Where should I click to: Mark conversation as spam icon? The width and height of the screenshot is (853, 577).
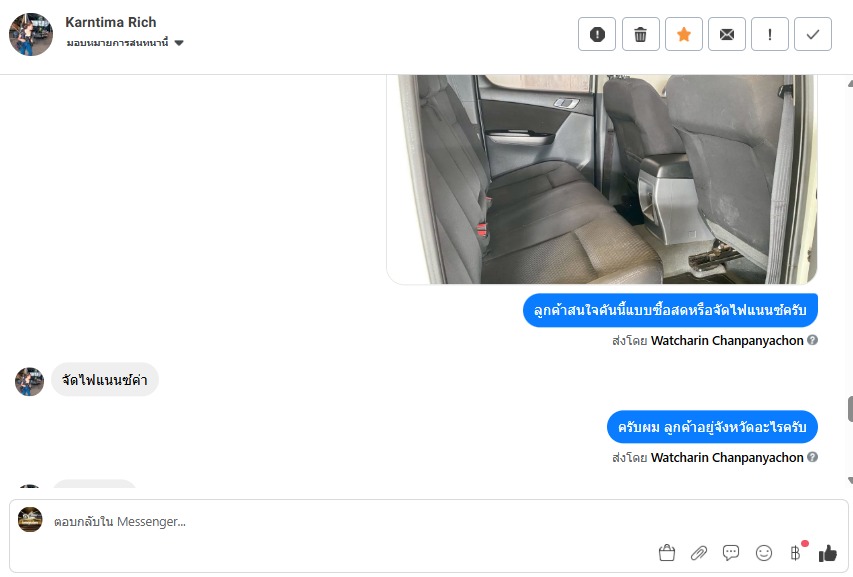(x=597, y=34)
